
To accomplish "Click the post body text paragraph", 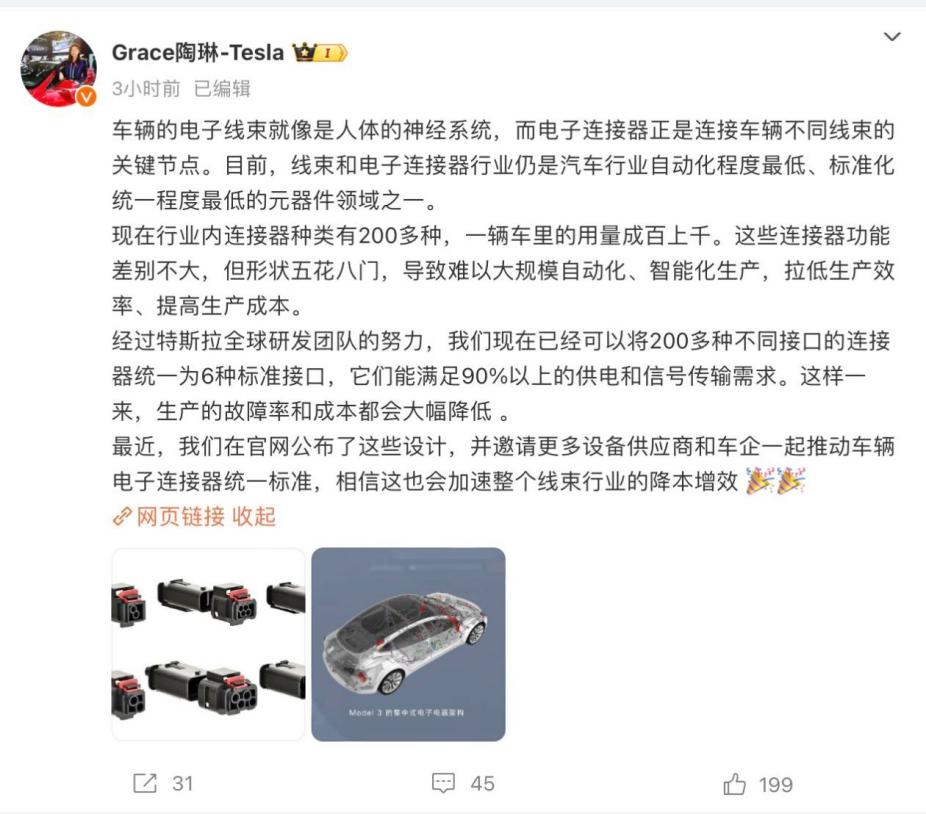I will pos(503,305).
